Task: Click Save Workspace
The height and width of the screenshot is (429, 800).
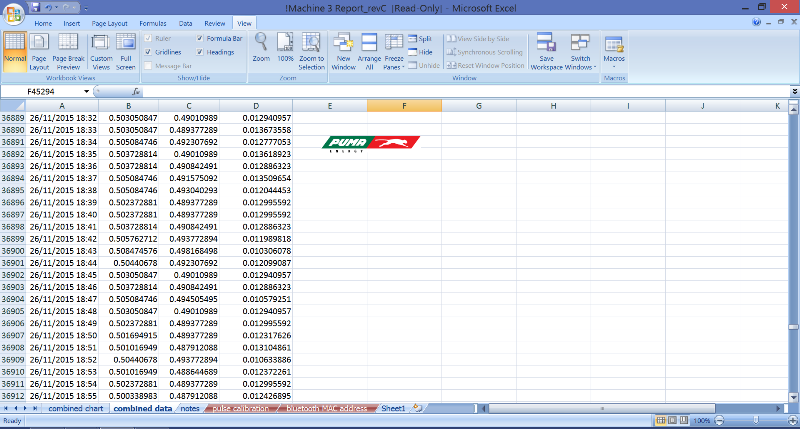Action: 546,52
